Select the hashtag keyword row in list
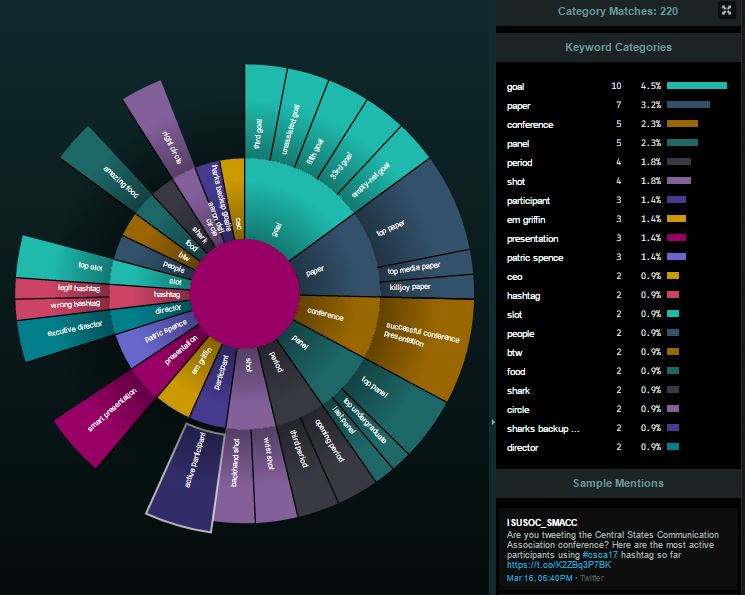The image size is (745, 595). click(x=617, y=295)
